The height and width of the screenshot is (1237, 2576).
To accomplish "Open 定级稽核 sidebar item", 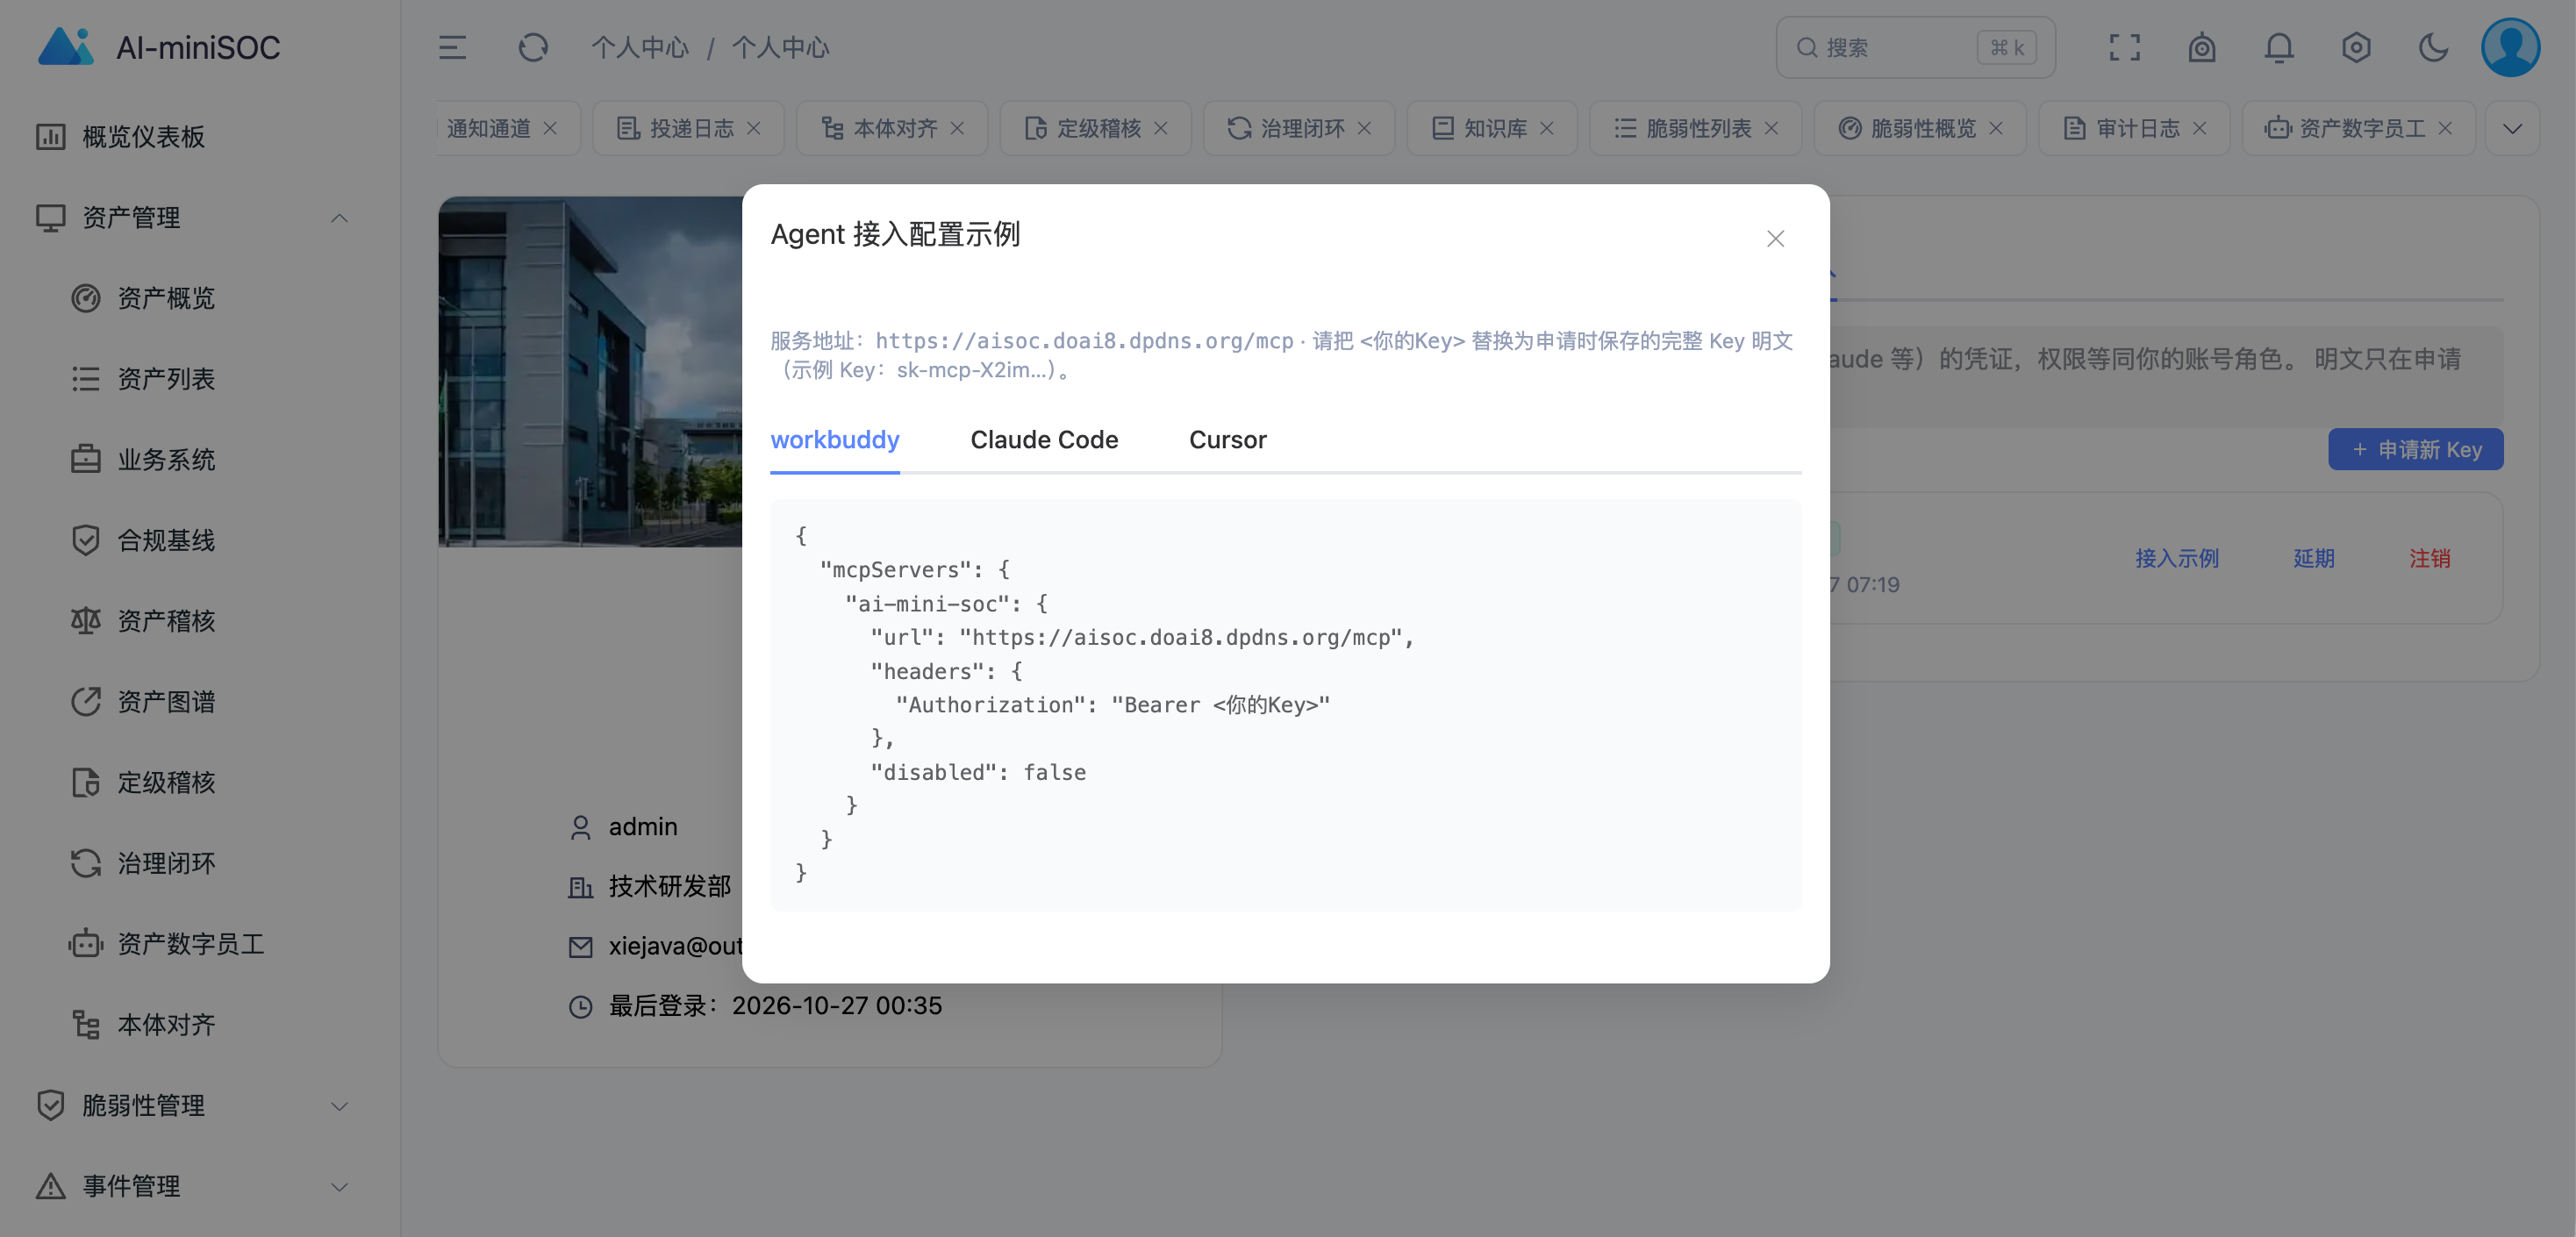I will (166, 782).
